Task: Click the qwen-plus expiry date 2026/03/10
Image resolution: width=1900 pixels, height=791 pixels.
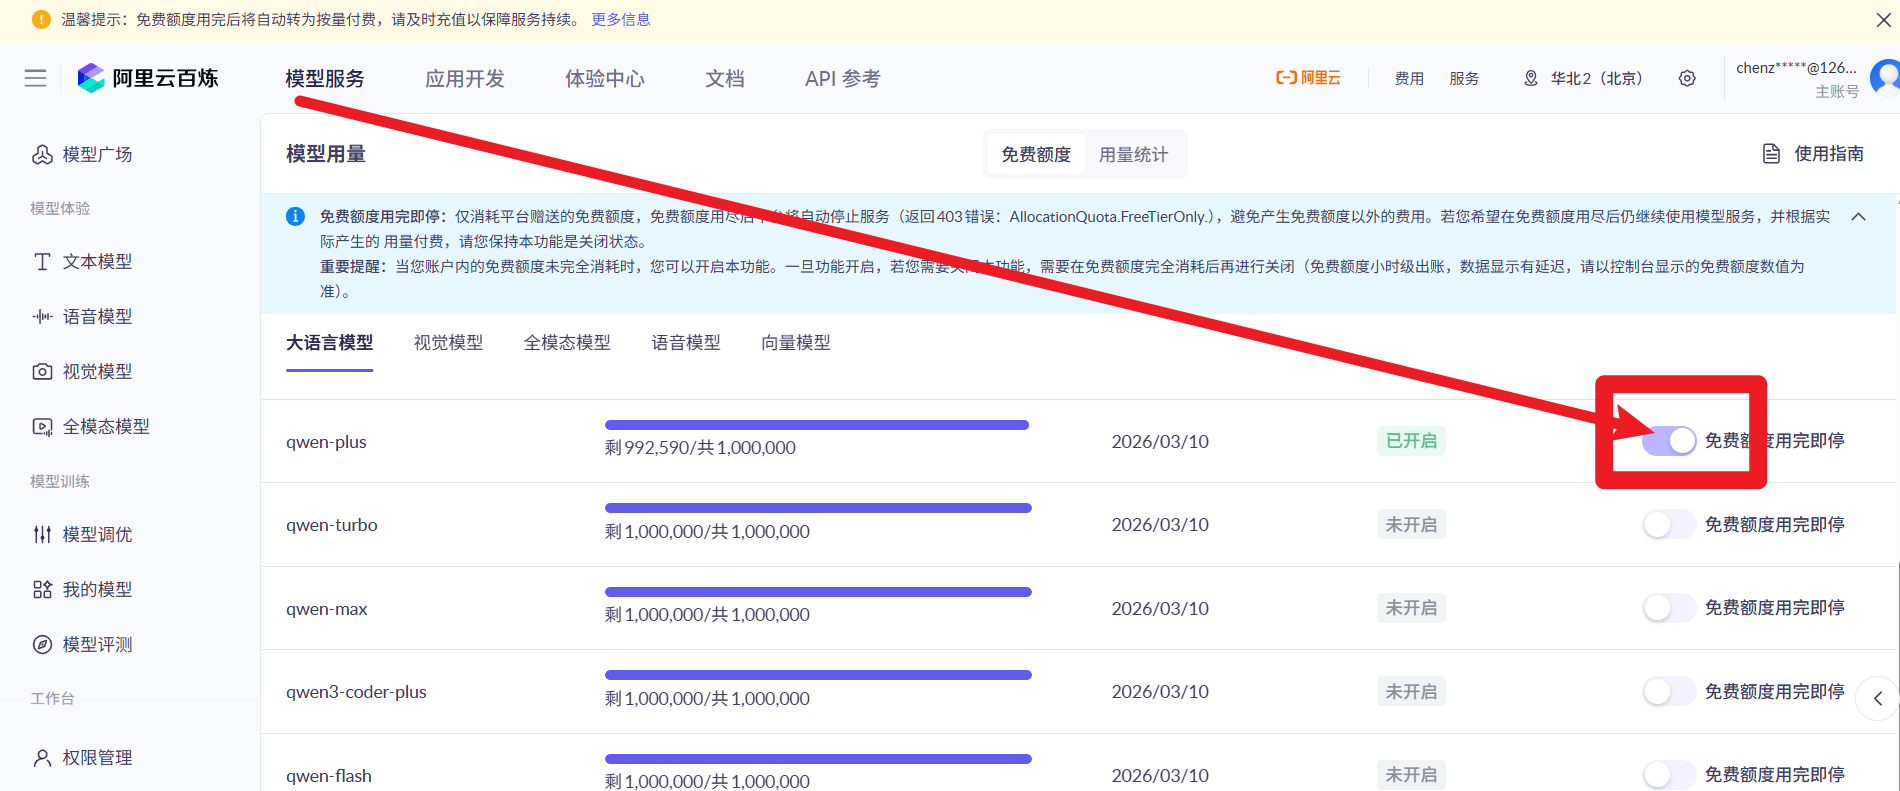Action: [1160, 441]
